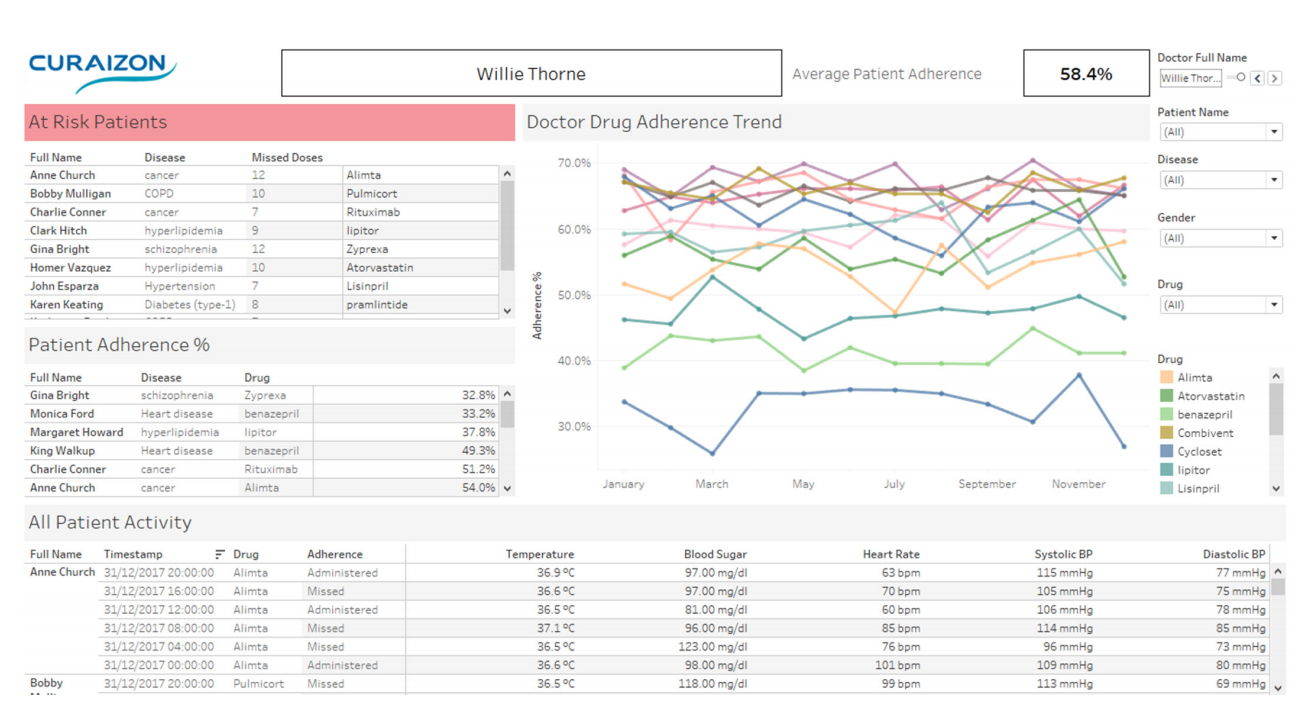Click the 123.00 mg/dl blood sugar cell

(x=714, y=647)
